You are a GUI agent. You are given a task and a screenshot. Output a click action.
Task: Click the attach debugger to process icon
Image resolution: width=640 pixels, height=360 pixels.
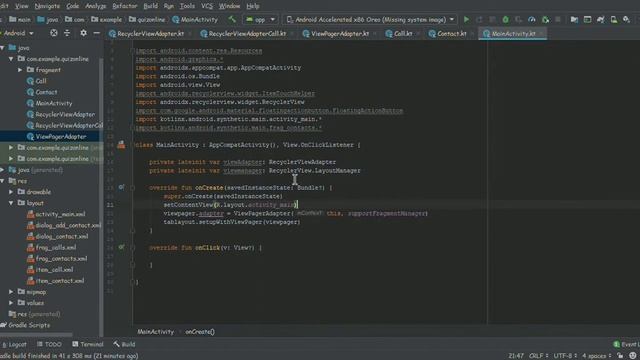point(545,19)
